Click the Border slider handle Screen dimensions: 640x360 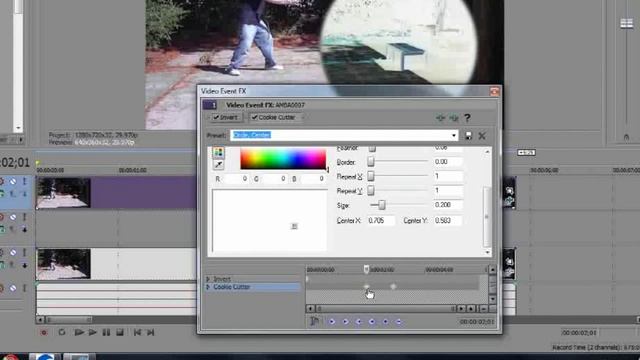(371, 162)
